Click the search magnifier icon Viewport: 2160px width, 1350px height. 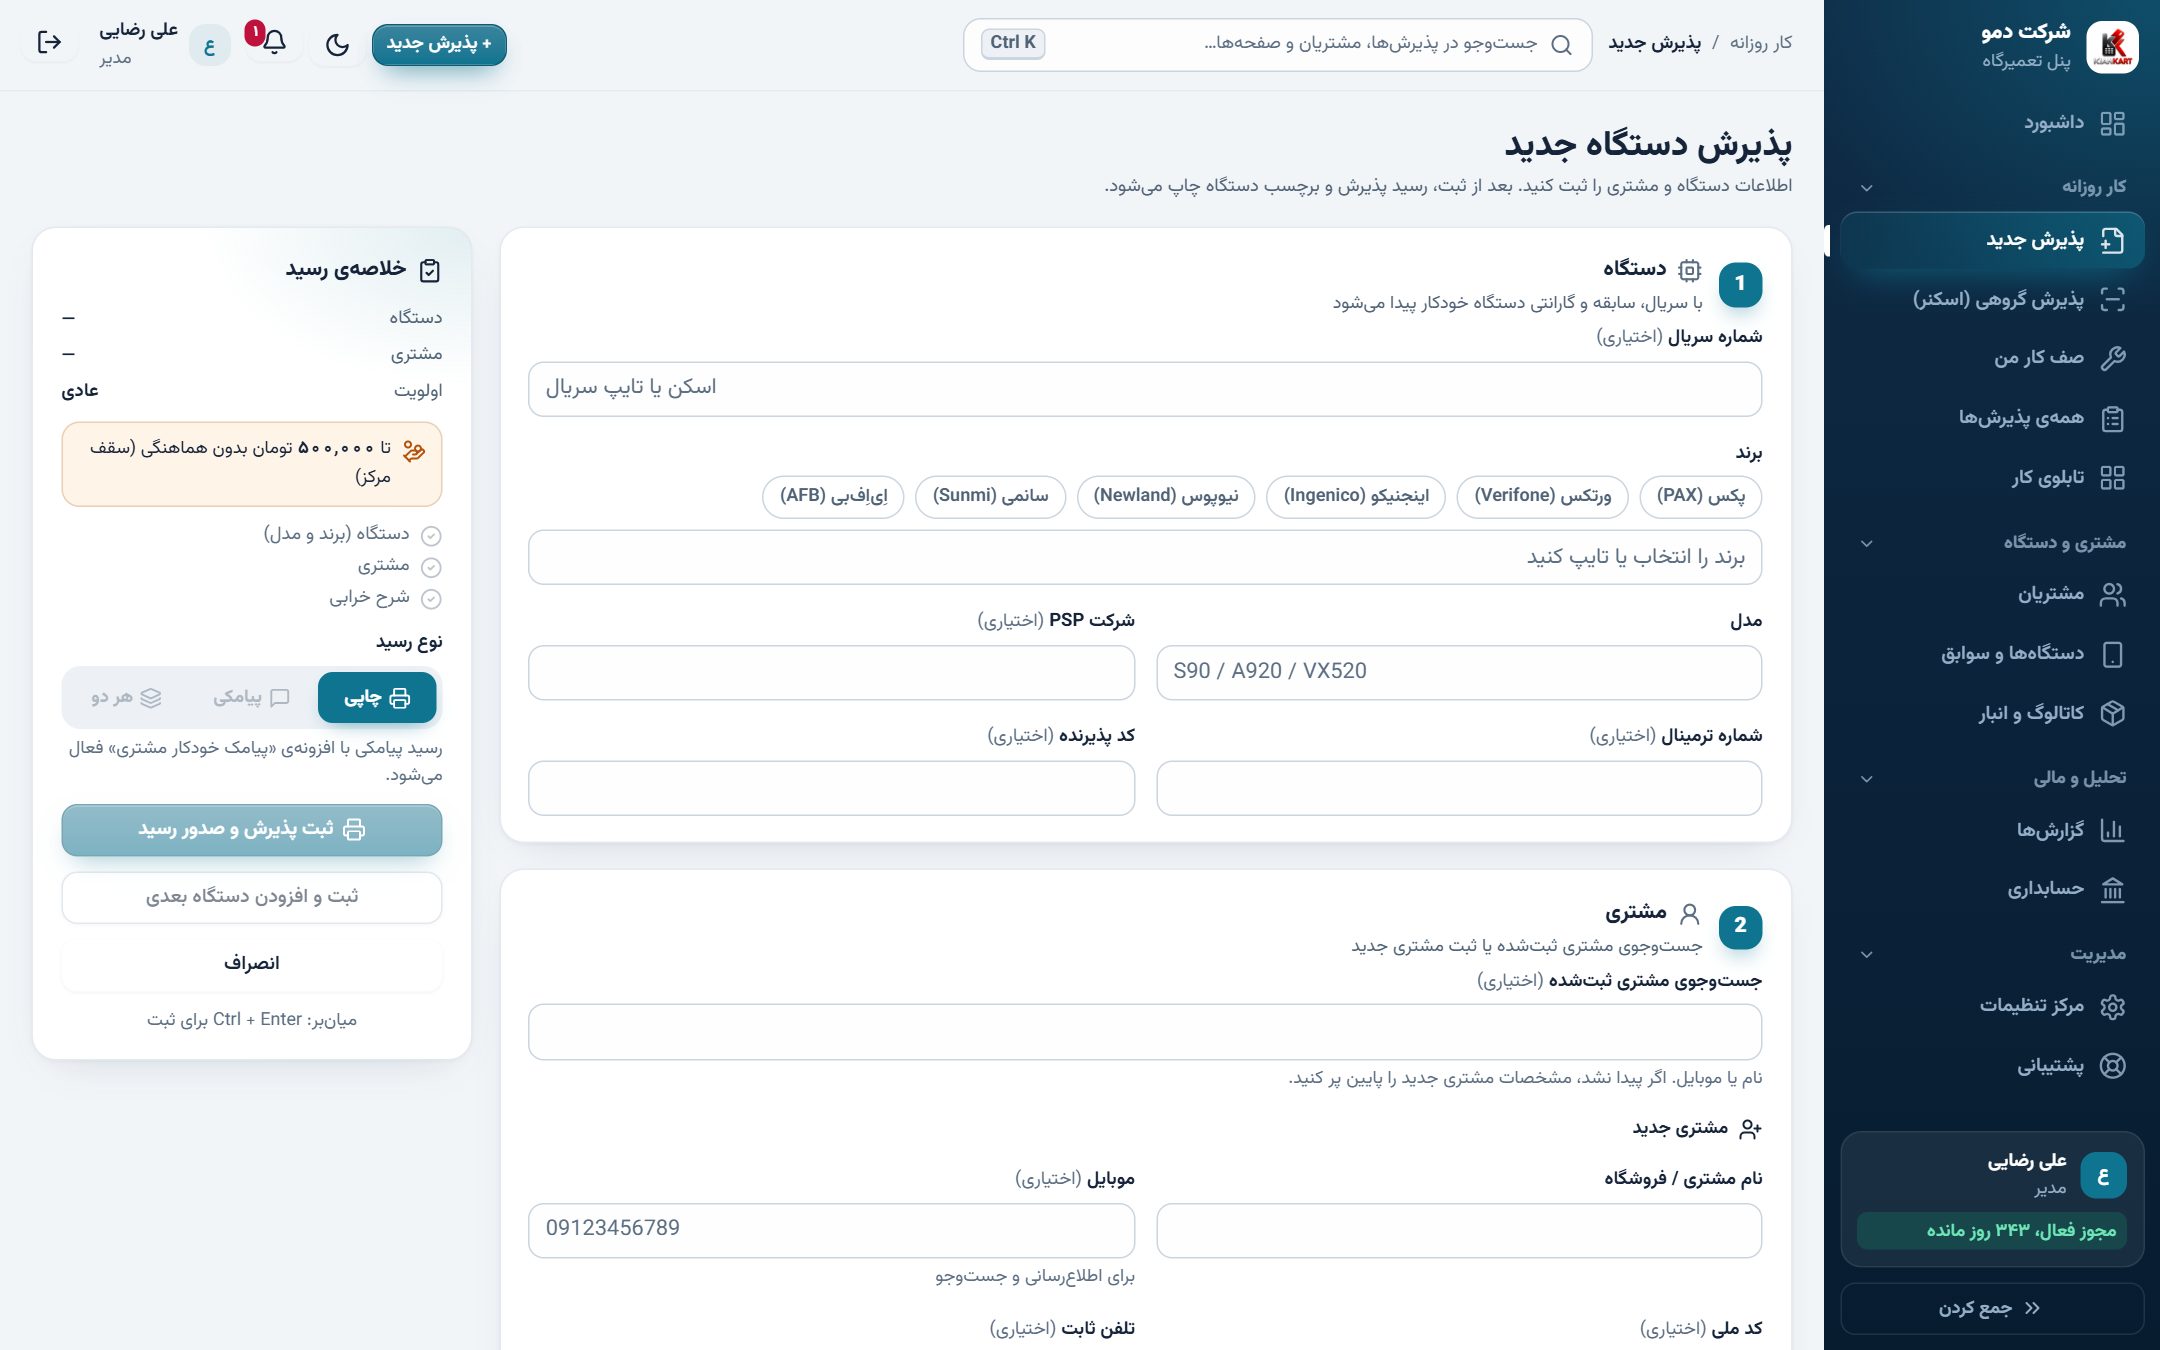[x=1561, y=44]
